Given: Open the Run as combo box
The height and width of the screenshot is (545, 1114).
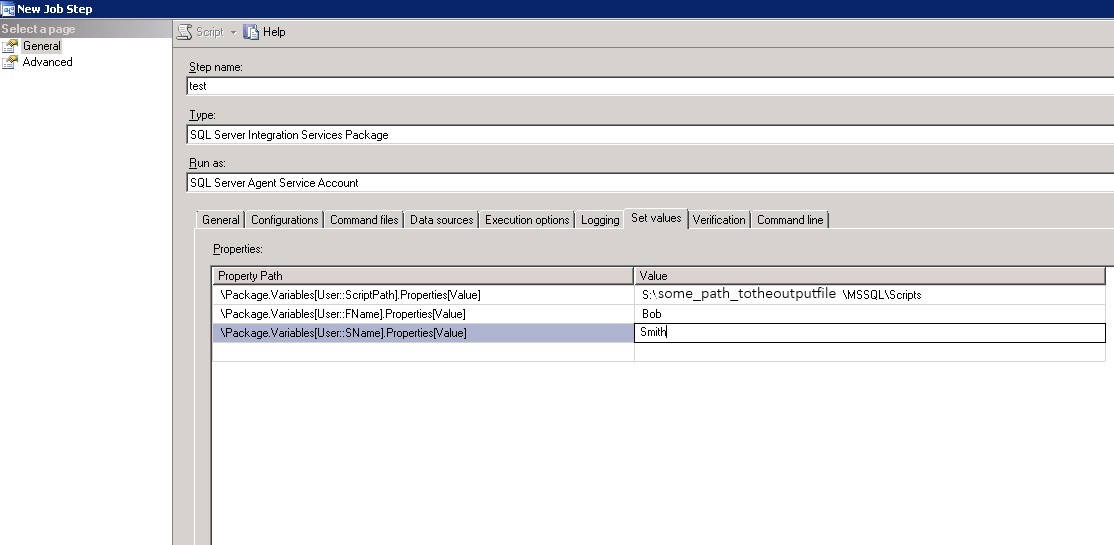Looking at the screenshot, I should click(x=650, y=183).
